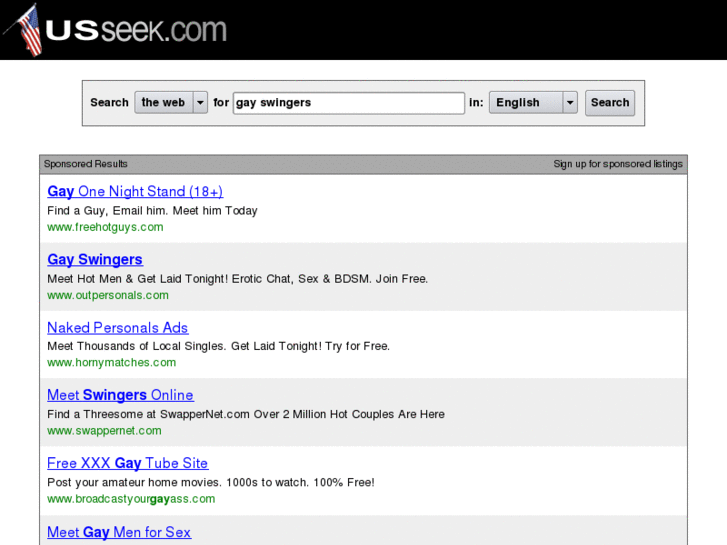727x545 pixels.
Task: Click the www.outpersonals.com URL text
Action: pyautogui.click(x=108, y=295)
